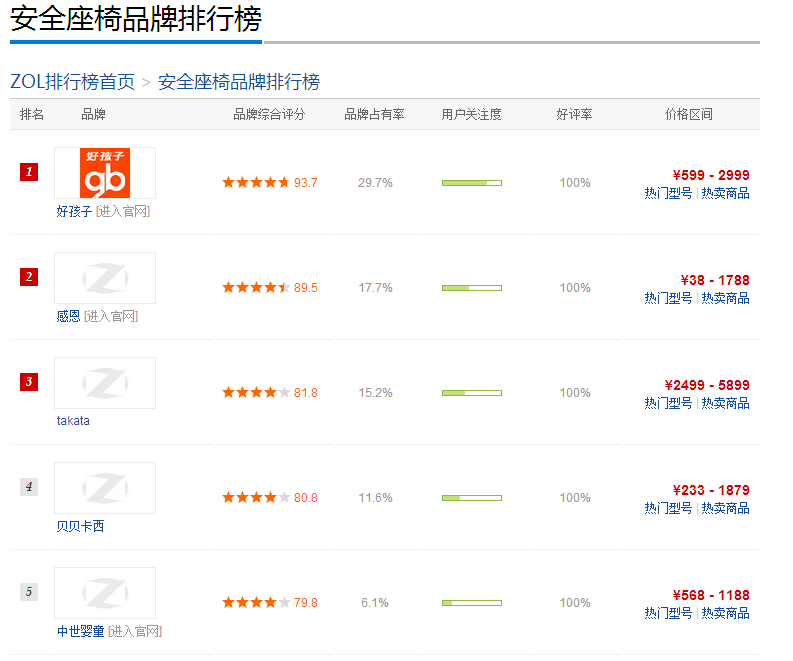This screenshot has height=661, width=793.
Task: Click price range ¥568 - 1188
Action: [711, 595]
